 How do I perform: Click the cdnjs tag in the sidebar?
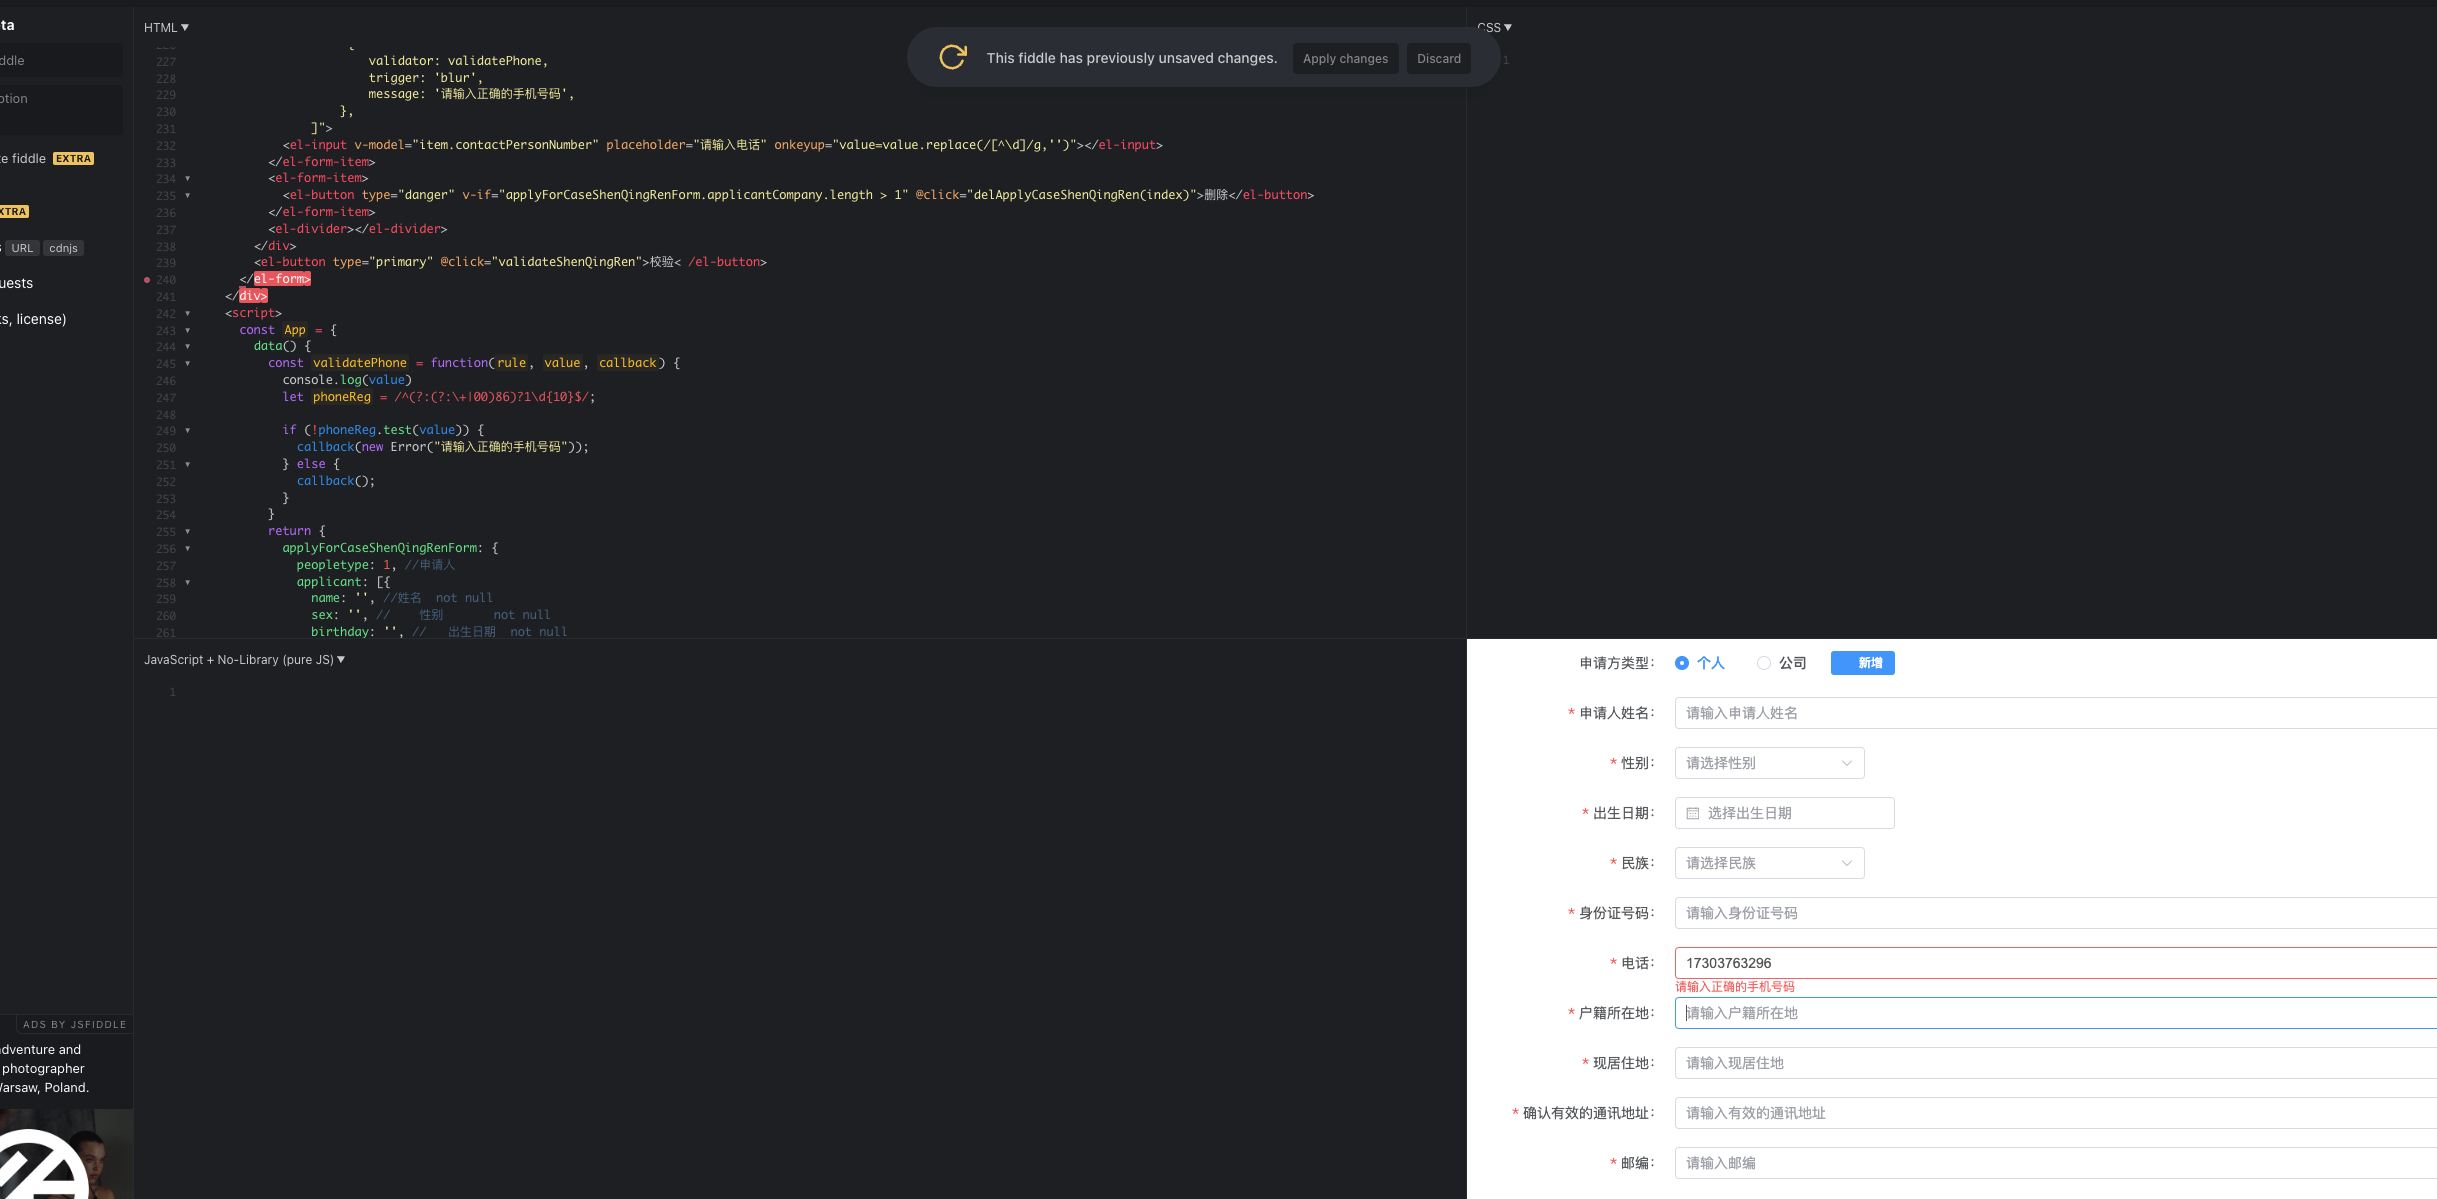coord(63,248)
